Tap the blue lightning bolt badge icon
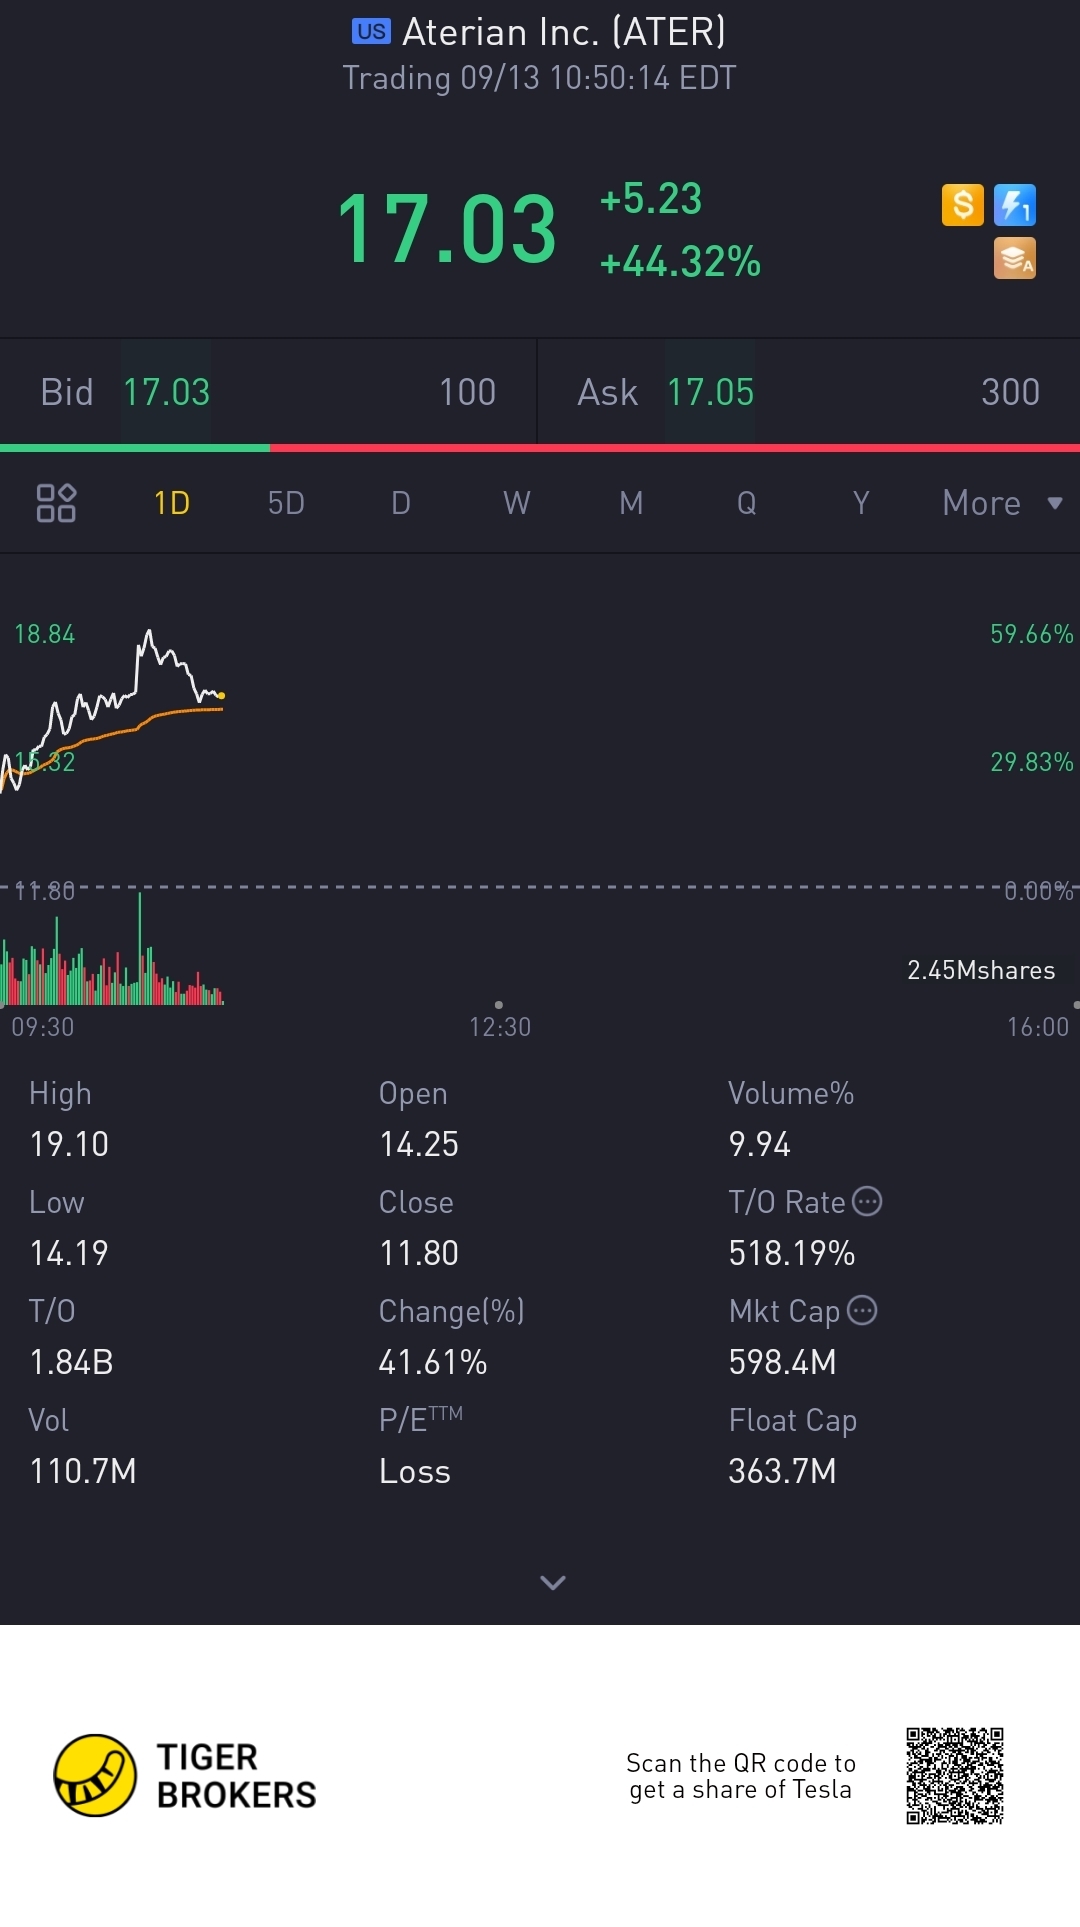 click(1014, 205)
